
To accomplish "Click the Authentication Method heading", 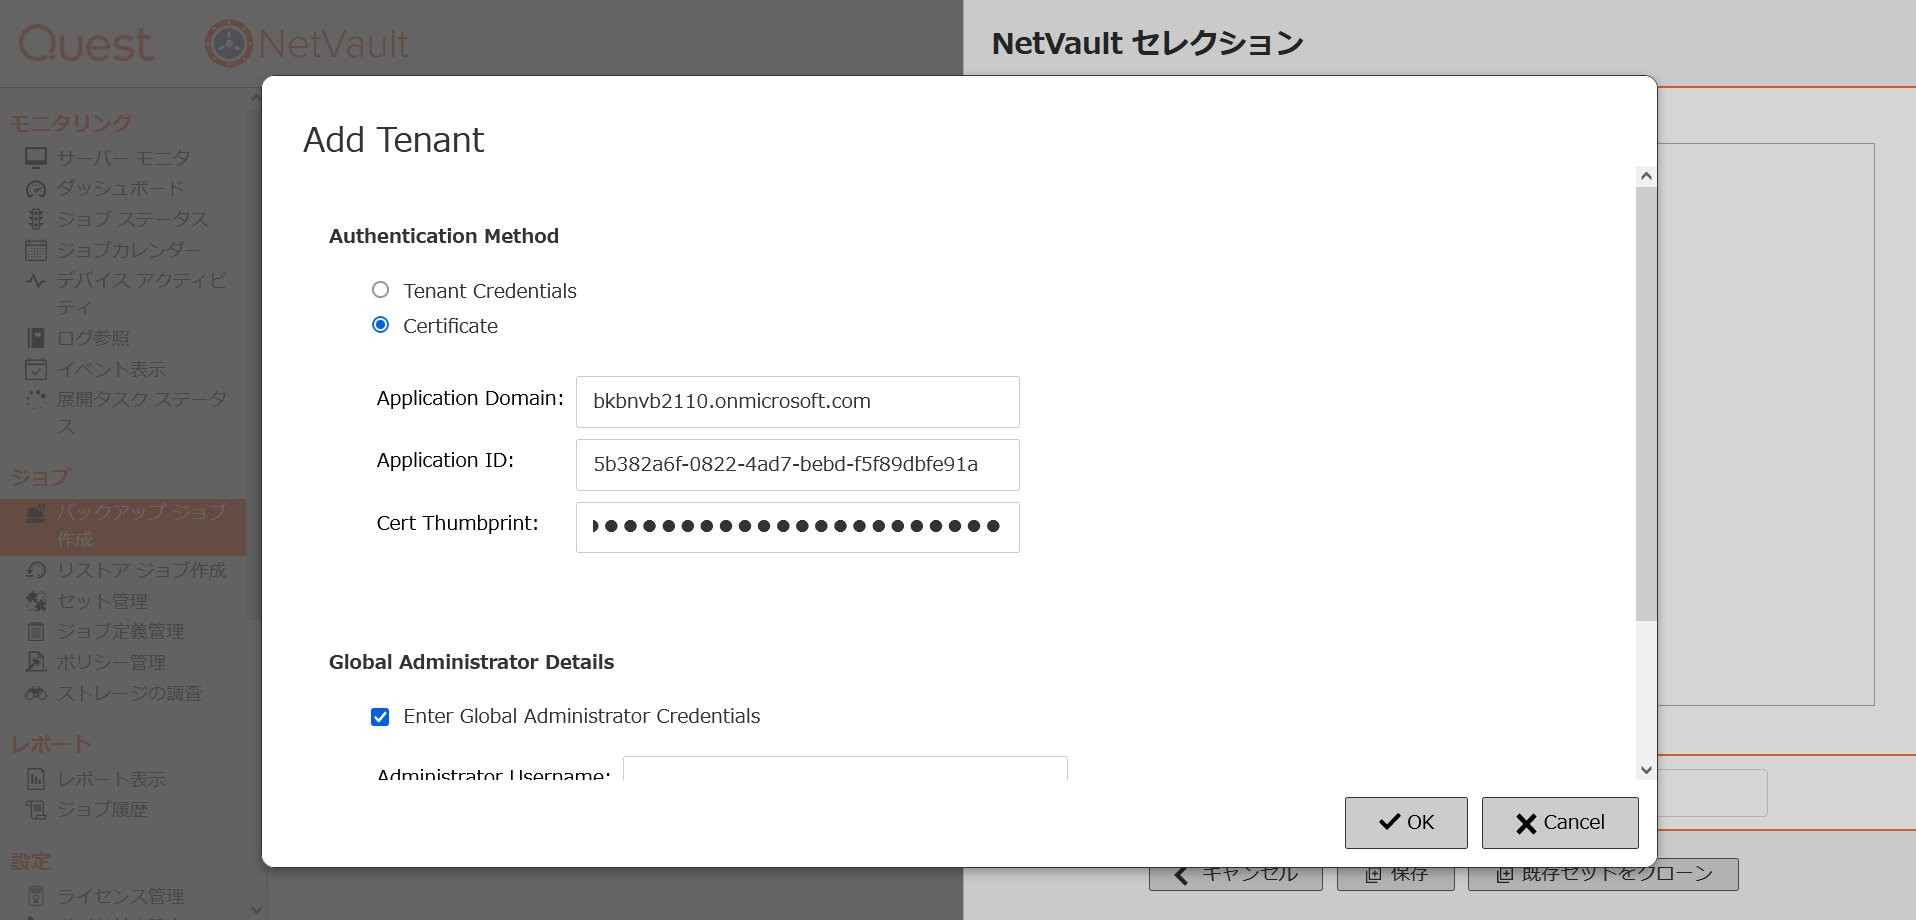I will tap(444, 236).
